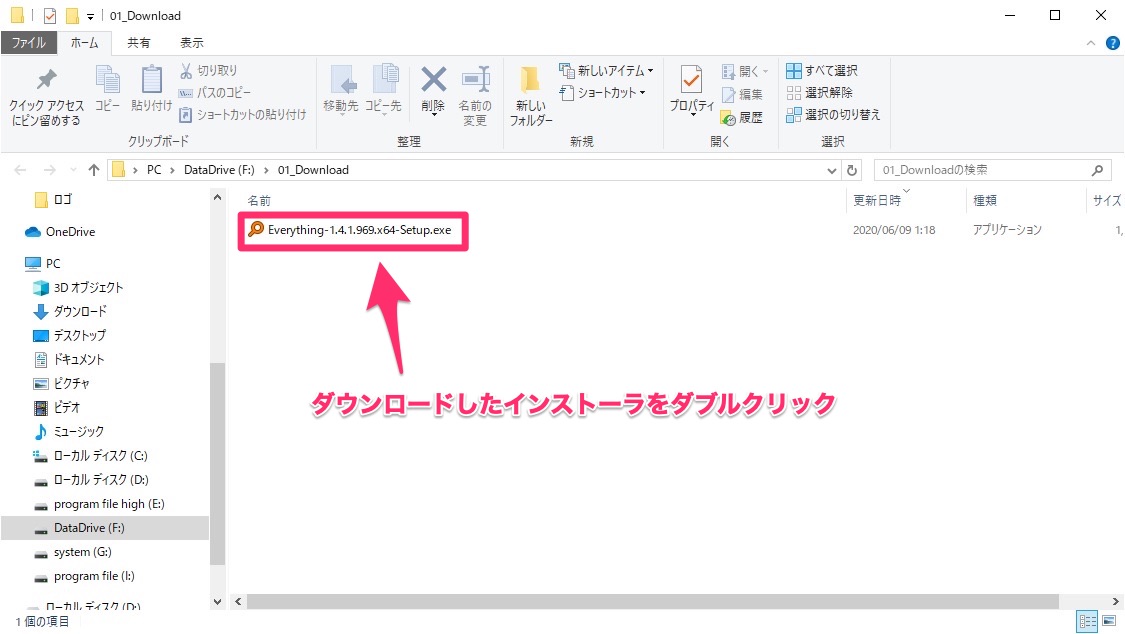Click the Paste (貼り付け) icon
Viewport: 1125px width, 634px height.
(151, 81)
